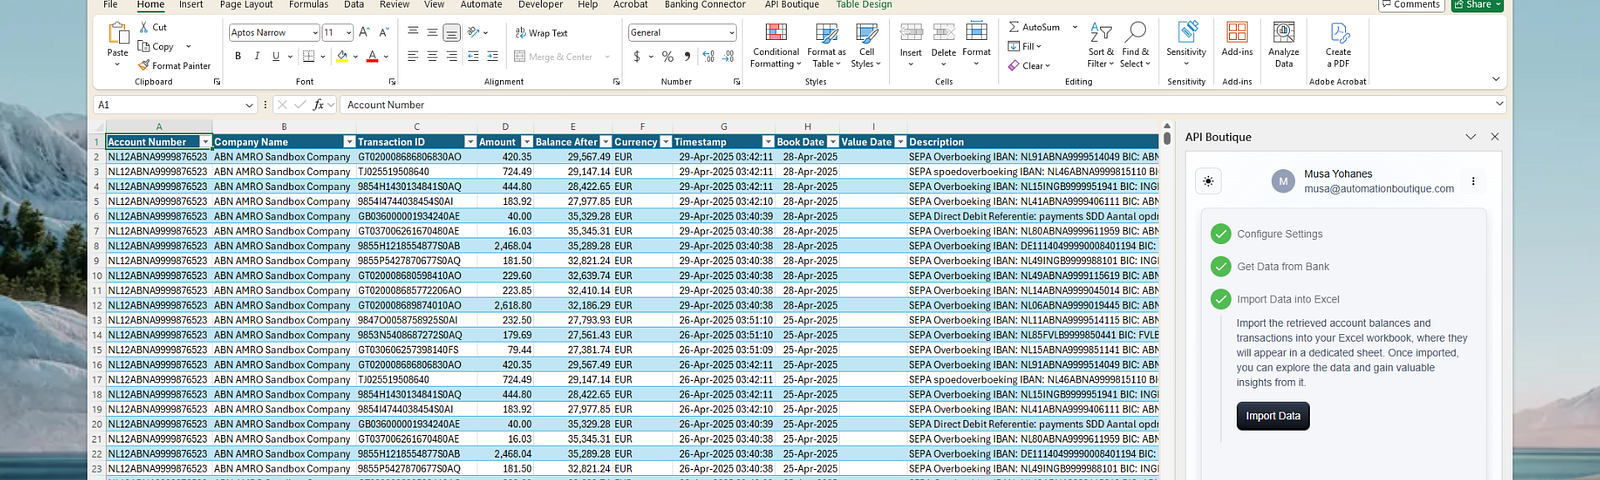Select cell with Transaction ID TJ025519508640 in row 3
Screen dimensions: 1600x480
(x=417, y=171)
